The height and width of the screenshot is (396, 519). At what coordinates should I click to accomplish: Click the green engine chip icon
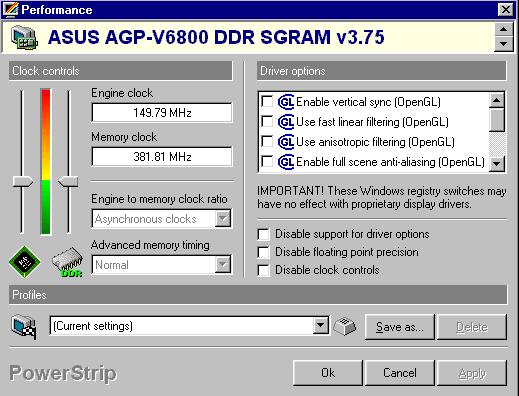(25, 262)
